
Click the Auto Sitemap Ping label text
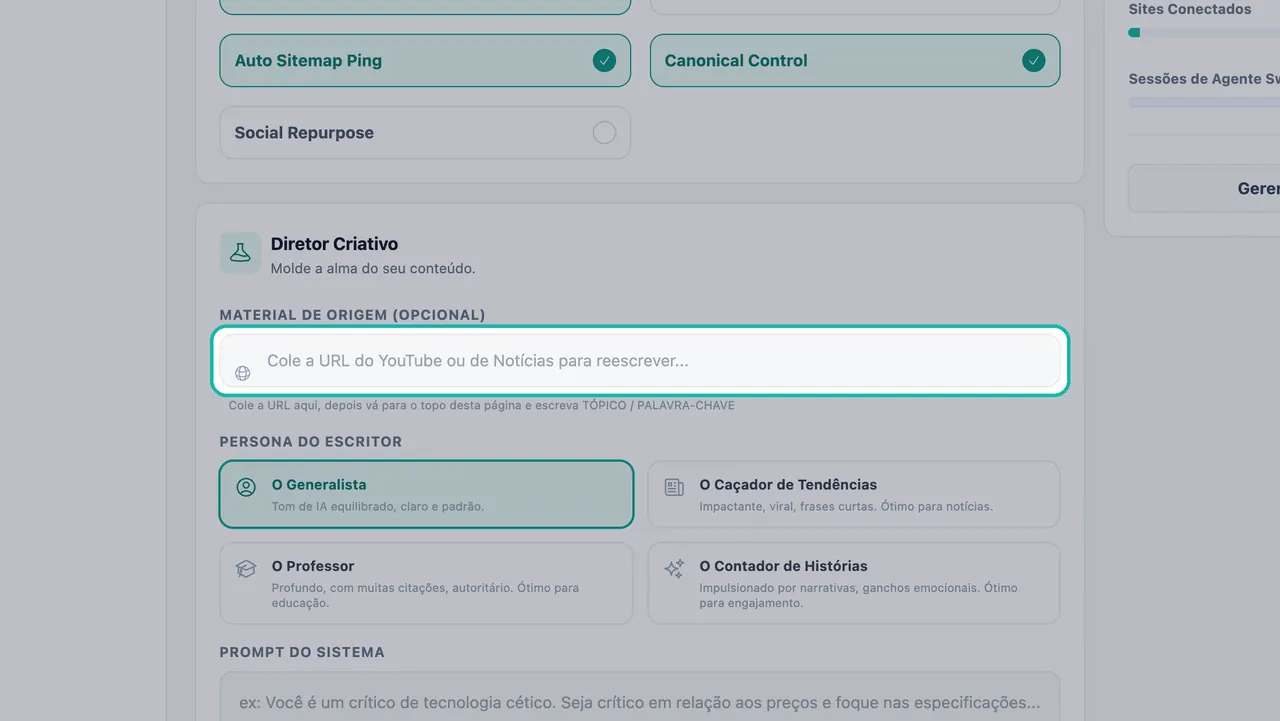tap(308, 61)
